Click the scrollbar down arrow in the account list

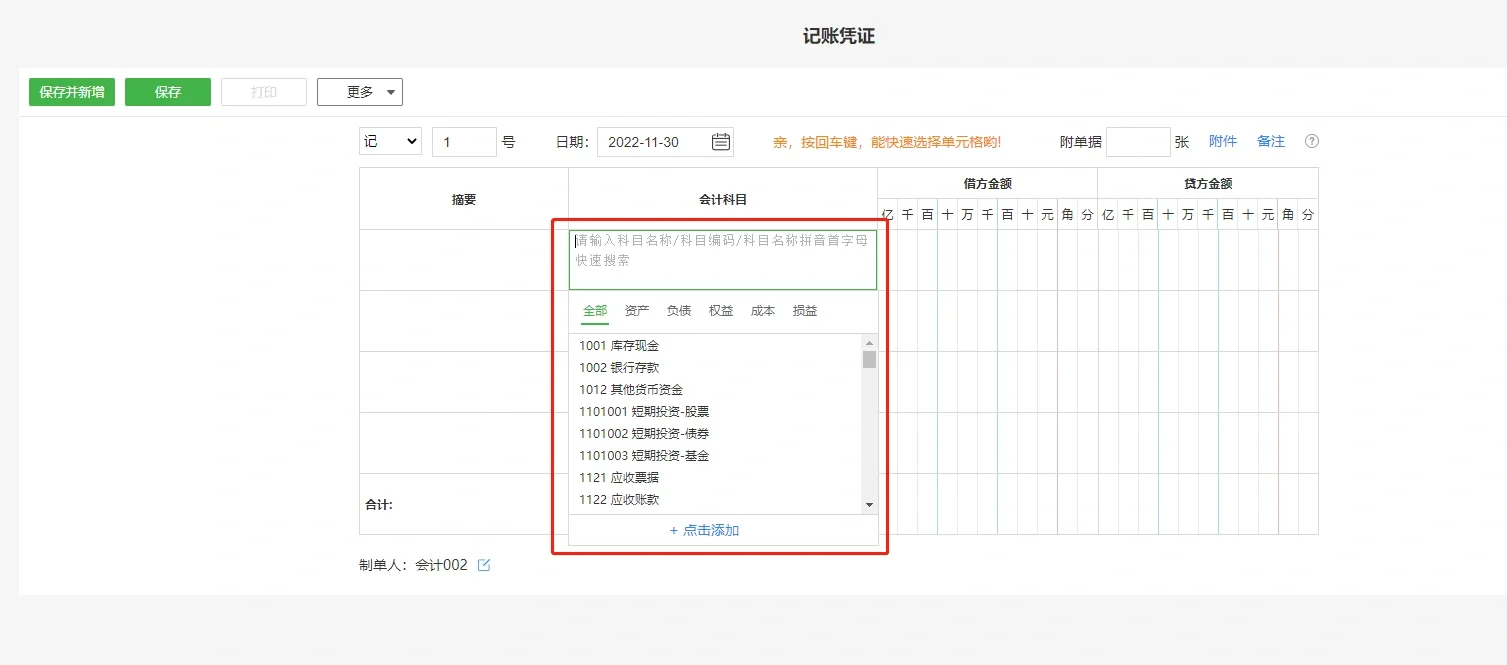click(x=869, y=505)
